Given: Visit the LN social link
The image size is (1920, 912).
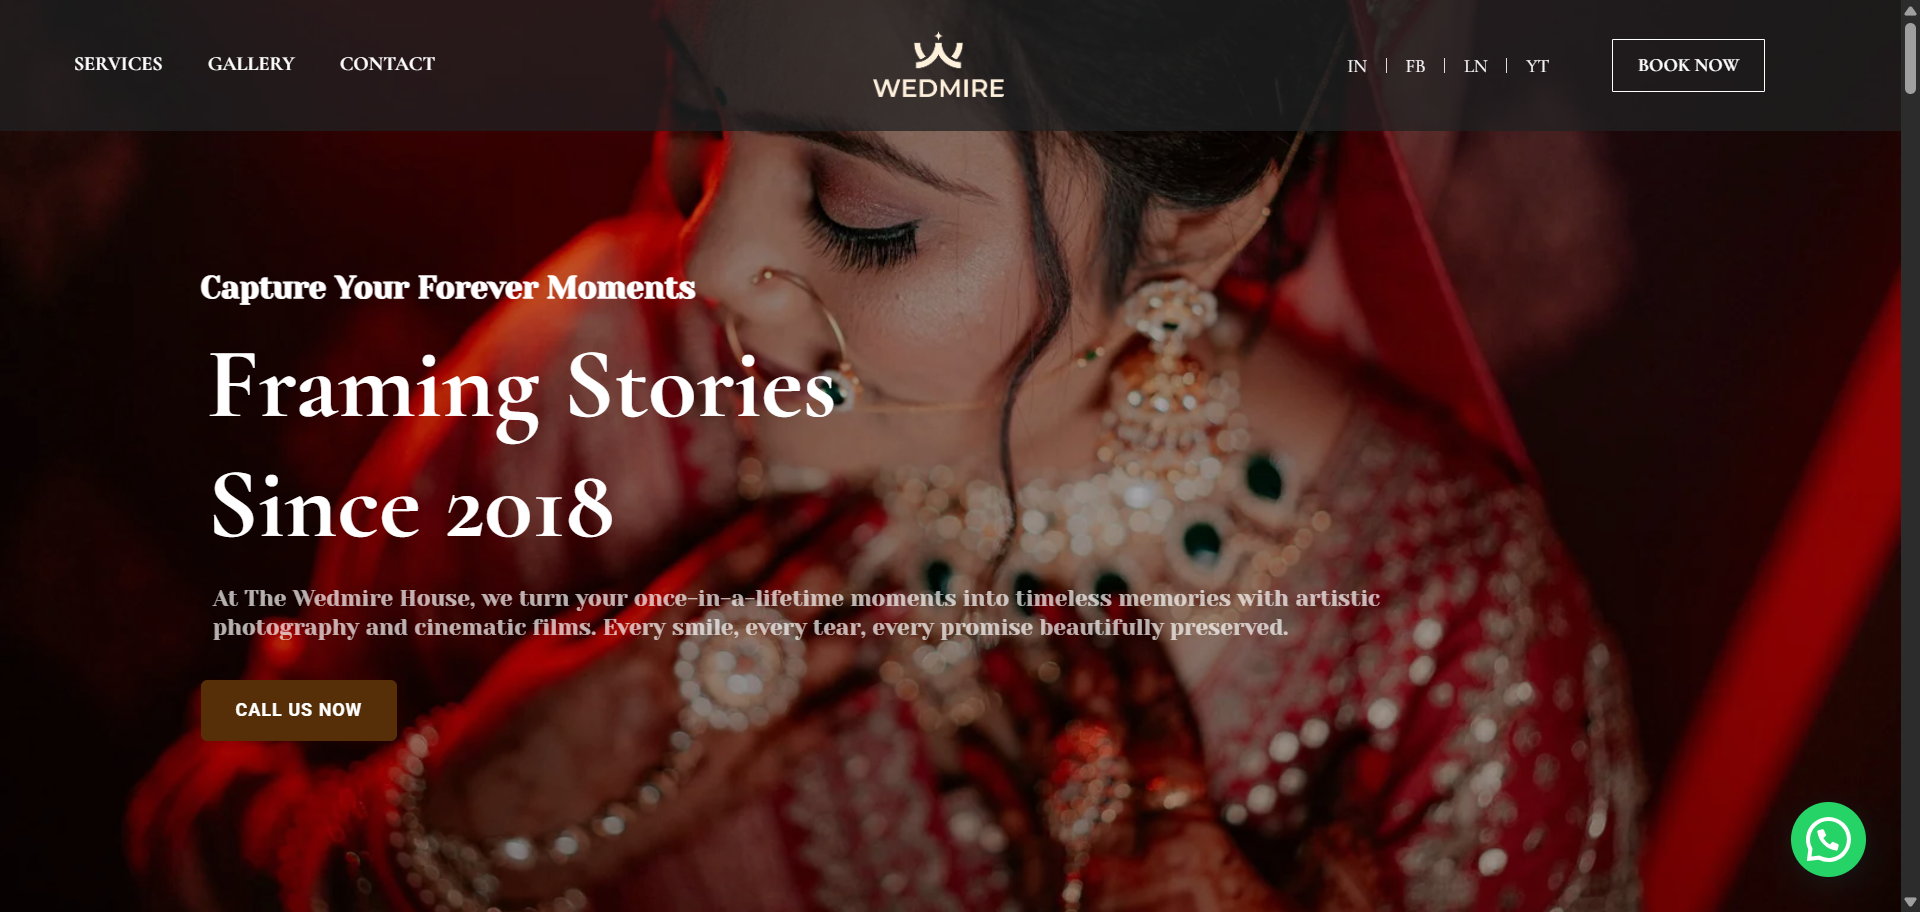Looking at the screenshot, I should tap(1475, 66).
